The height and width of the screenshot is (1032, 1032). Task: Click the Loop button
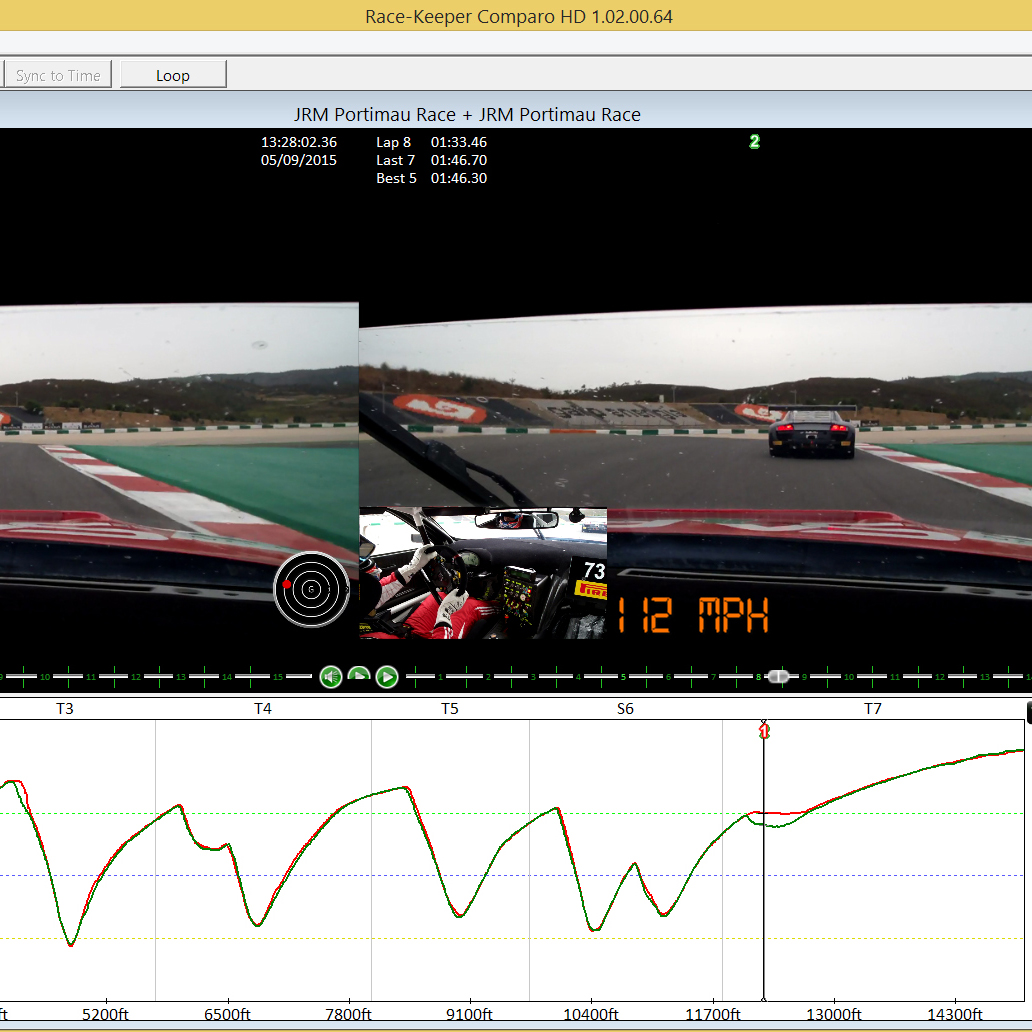173,75
